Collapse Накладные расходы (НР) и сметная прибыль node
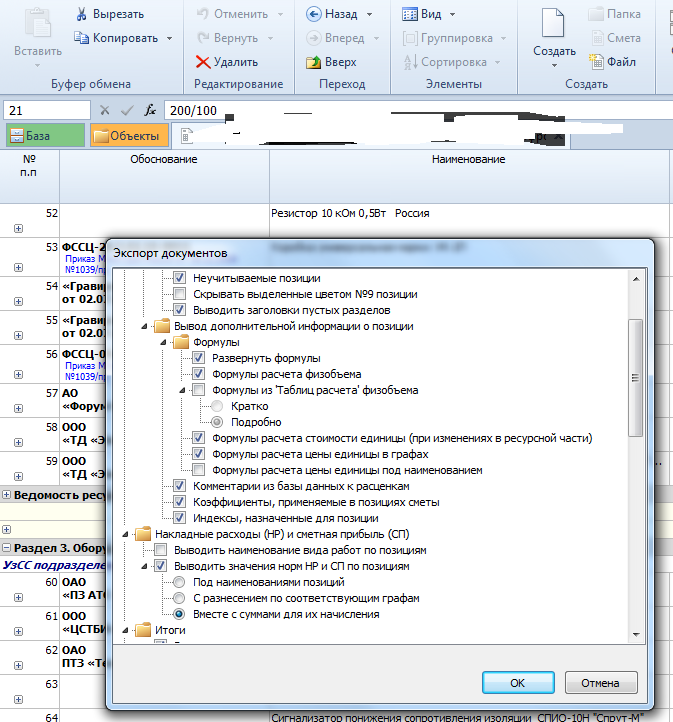The height and width of the screenshot is (722, 673). click(x=125, y=535)
